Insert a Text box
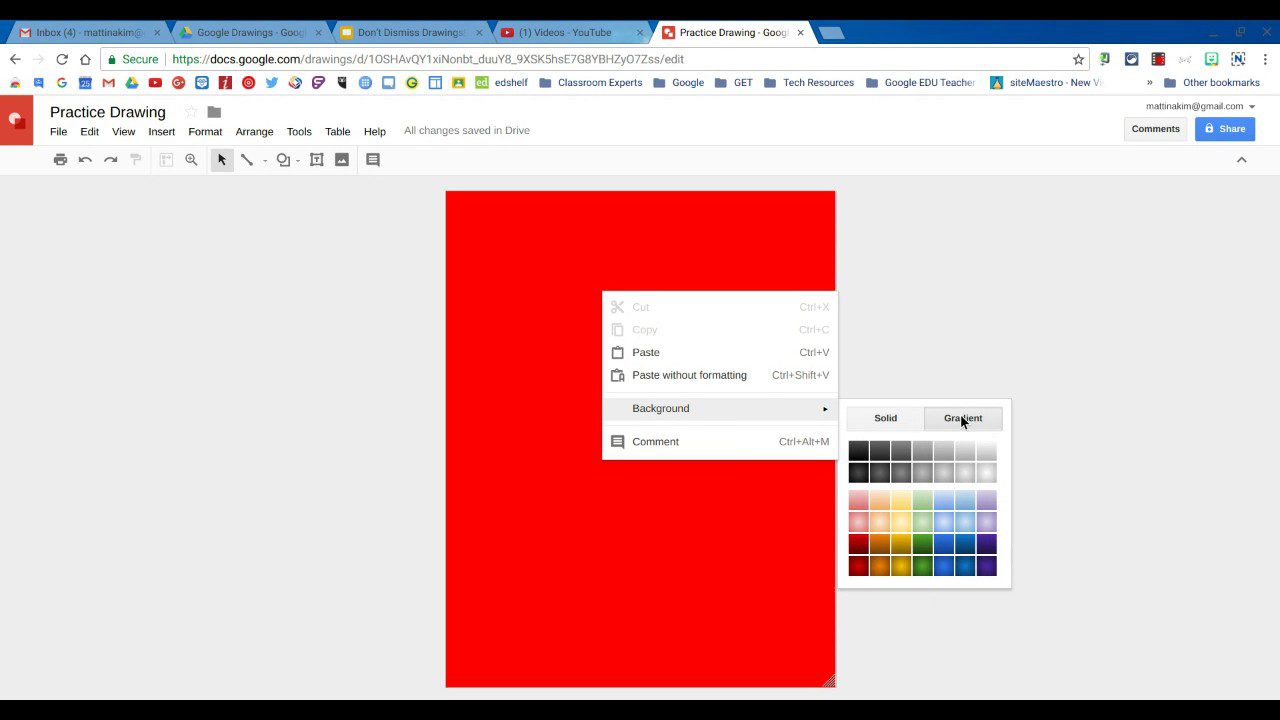 point(317,160)
